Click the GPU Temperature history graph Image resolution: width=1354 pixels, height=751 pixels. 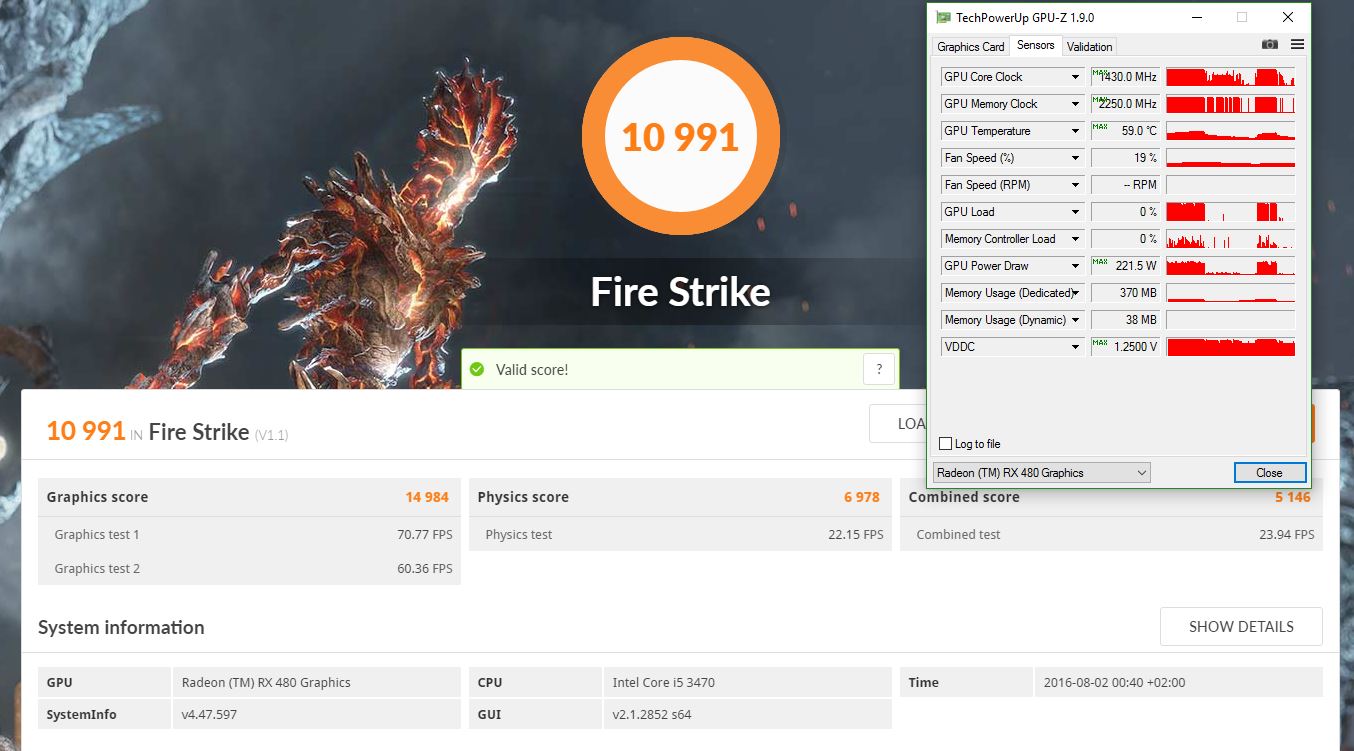point(1230,131)
